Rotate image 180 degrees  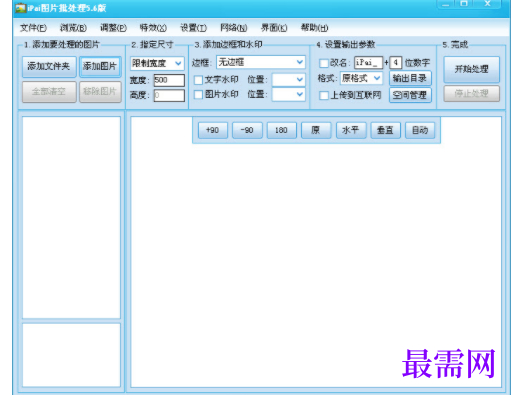tap(281, 130)
